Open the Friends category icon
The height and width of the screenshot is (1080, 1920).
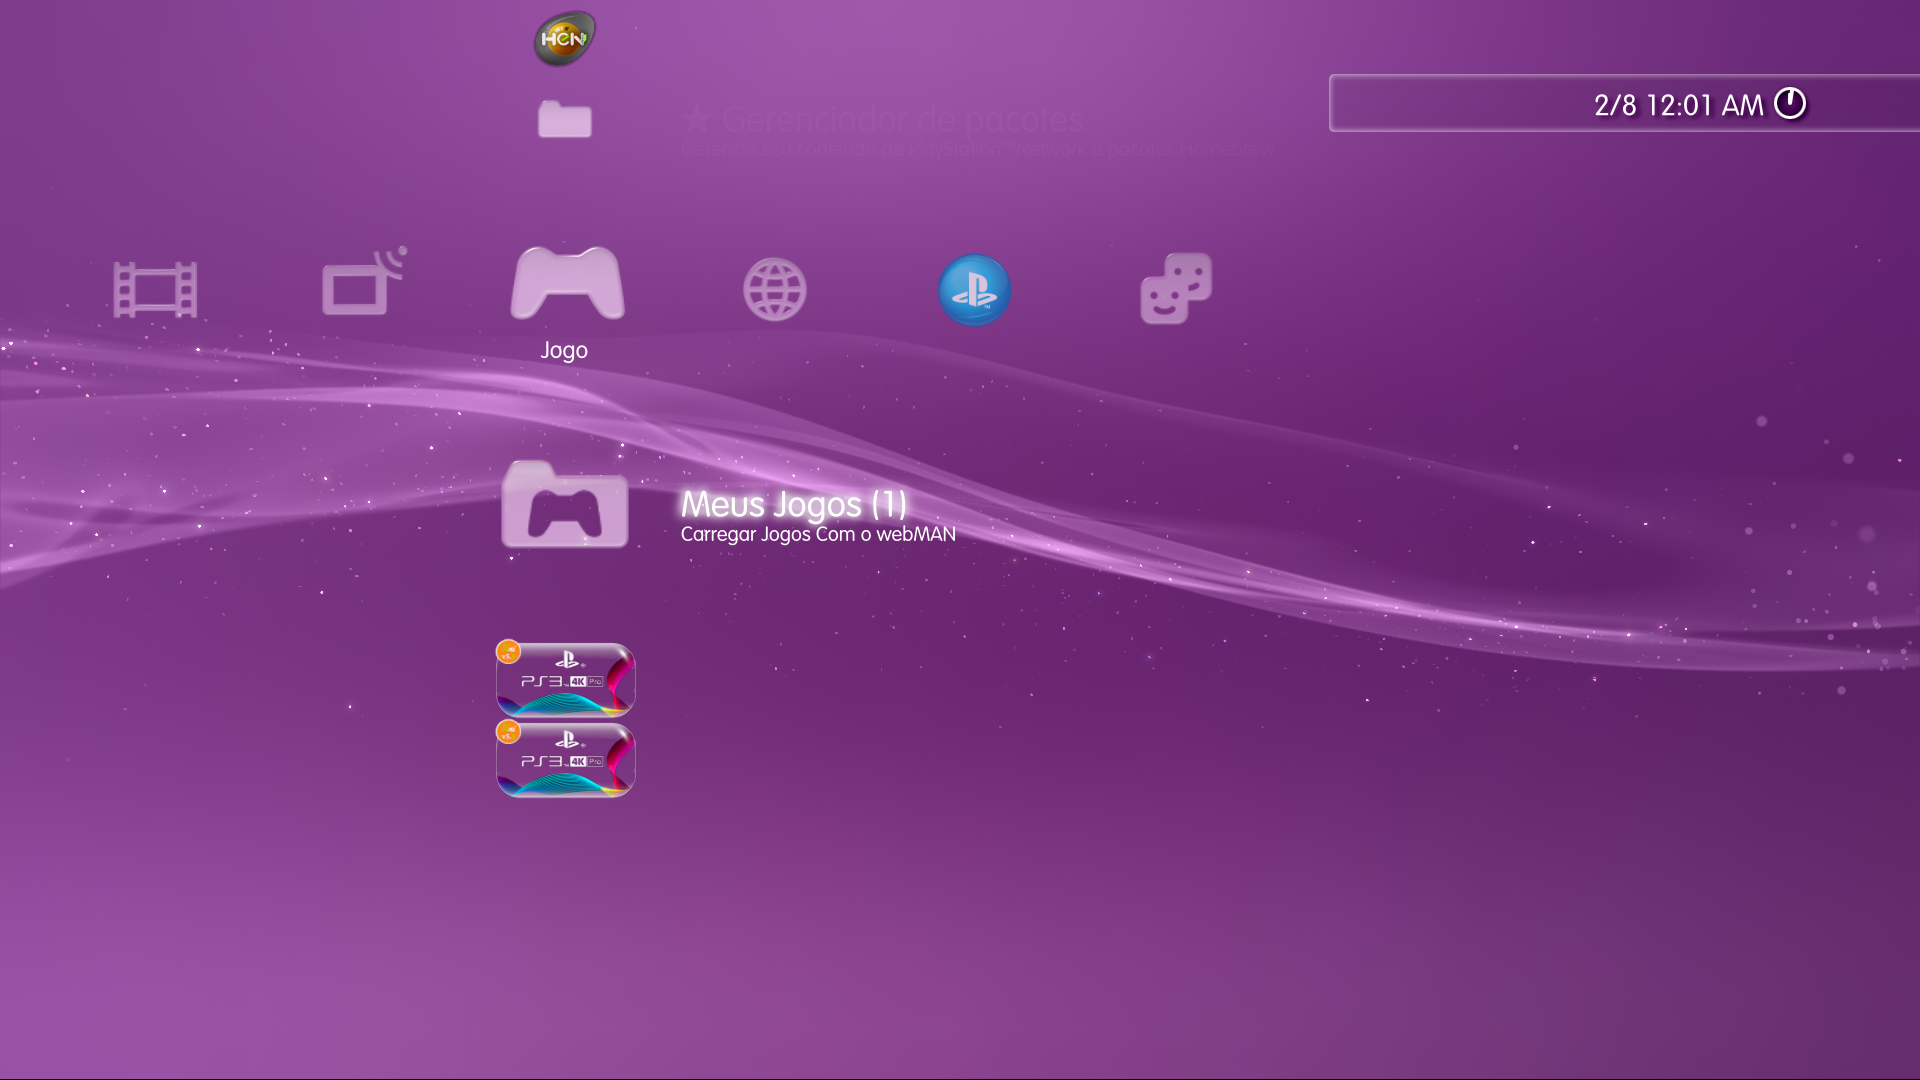(1175, 289)
